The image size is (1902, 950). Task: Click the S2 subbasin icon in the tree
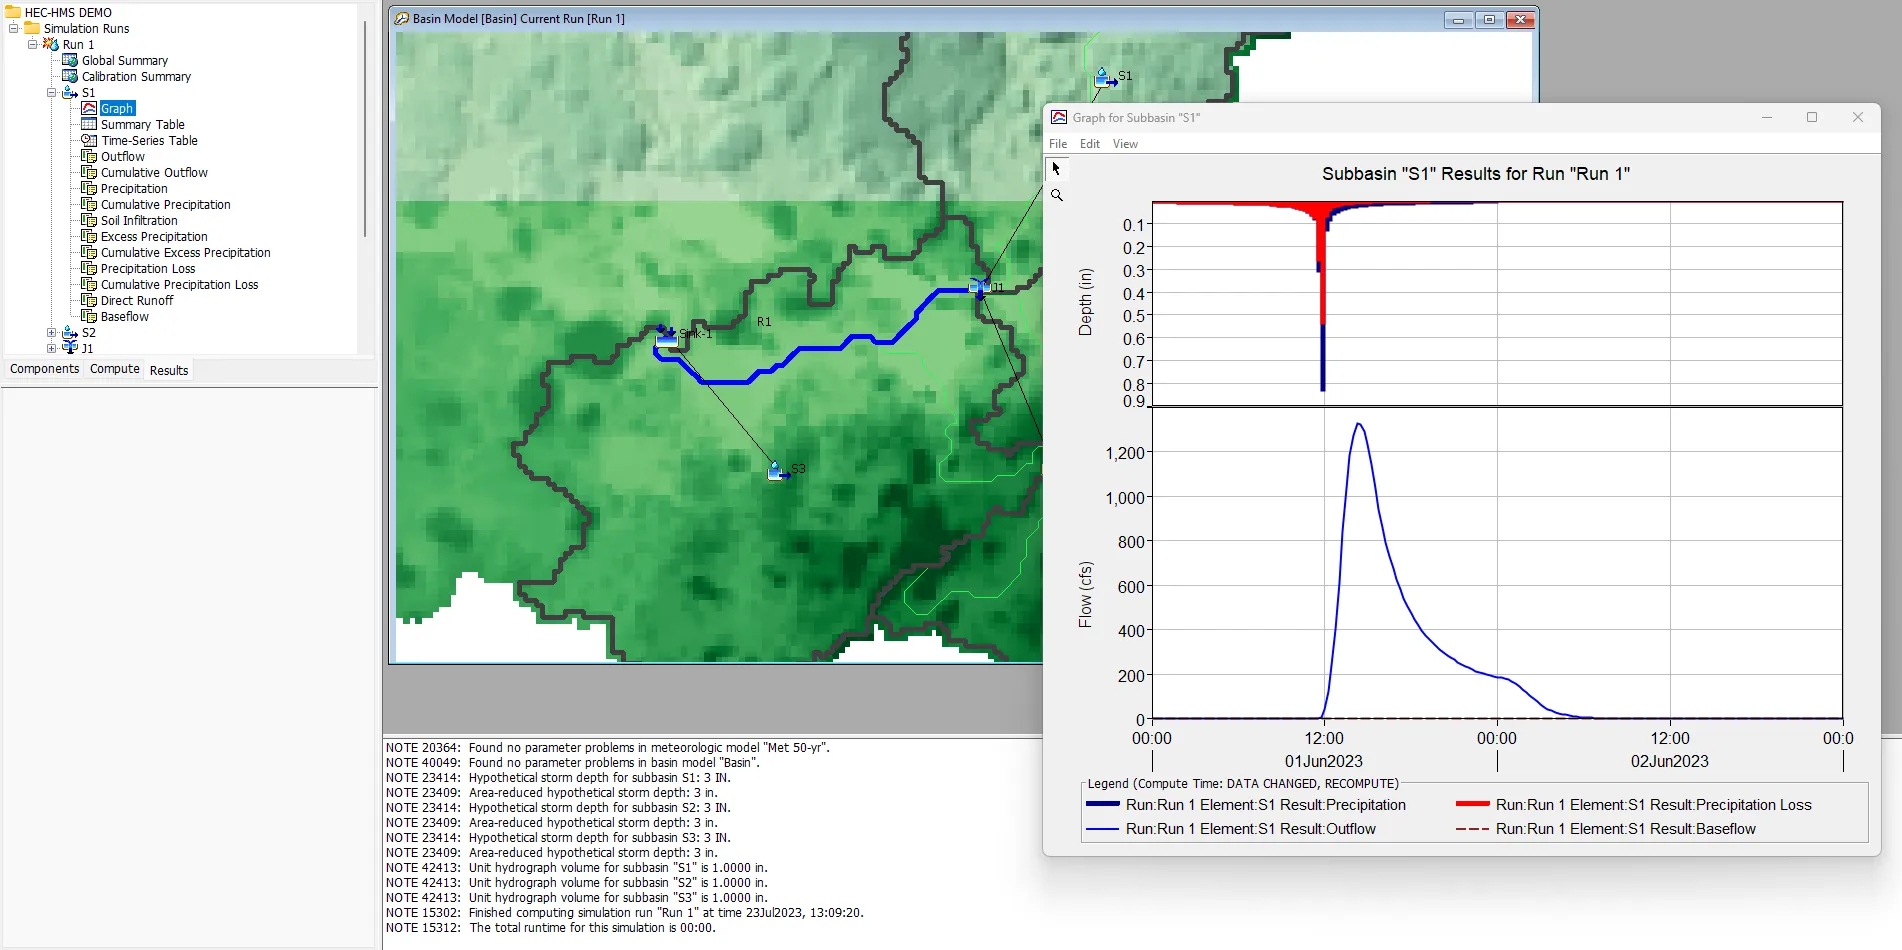point(70,332)
